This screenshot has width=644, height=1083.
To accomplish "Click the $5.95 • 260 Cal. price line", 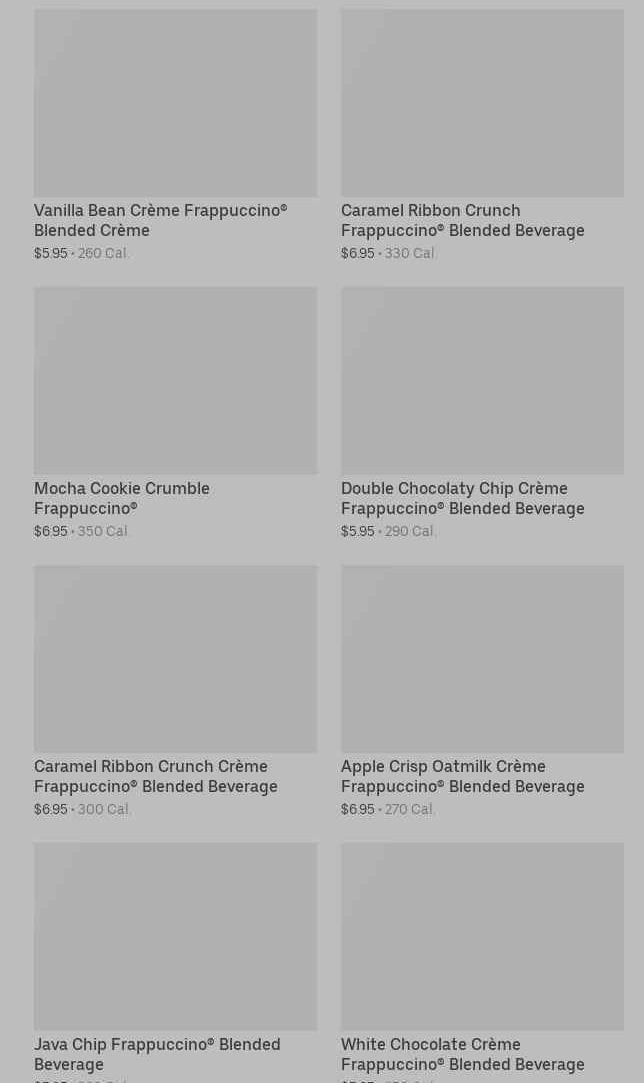I will coord(82,254).
